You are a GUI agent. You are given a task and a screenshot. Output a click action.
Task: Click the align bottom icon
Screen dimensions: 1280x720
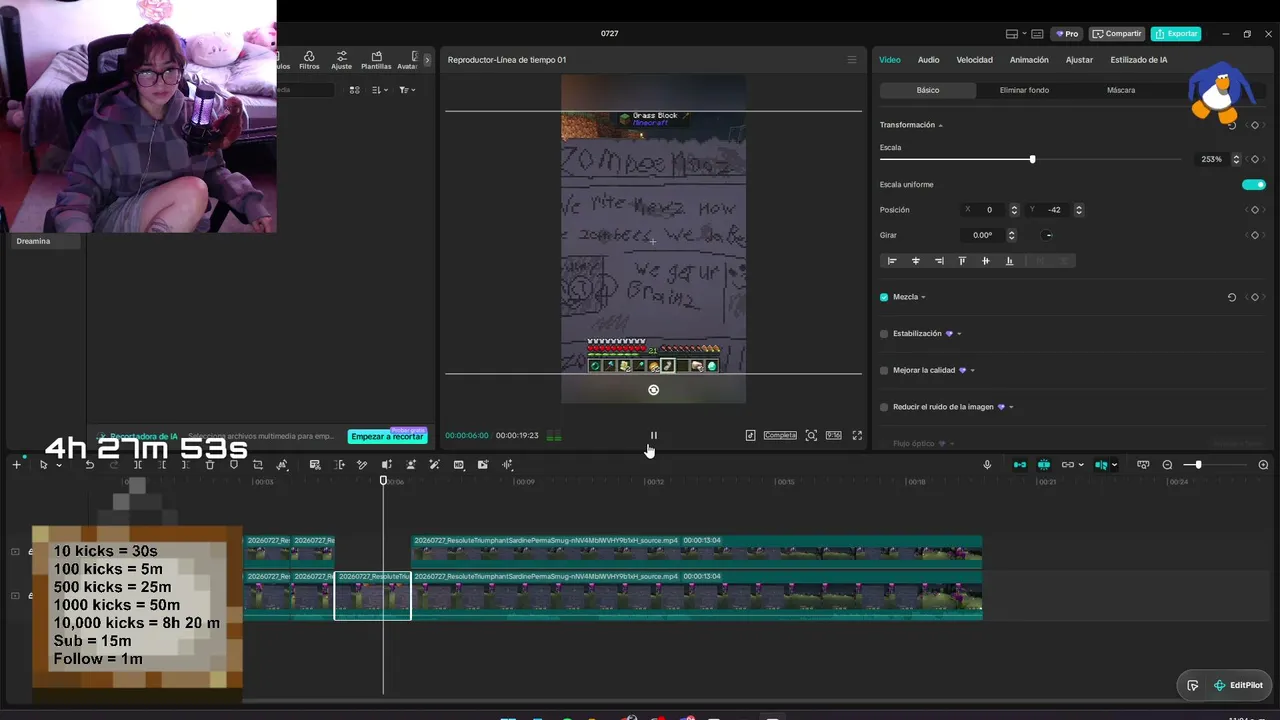click(x=1009, y=261)
